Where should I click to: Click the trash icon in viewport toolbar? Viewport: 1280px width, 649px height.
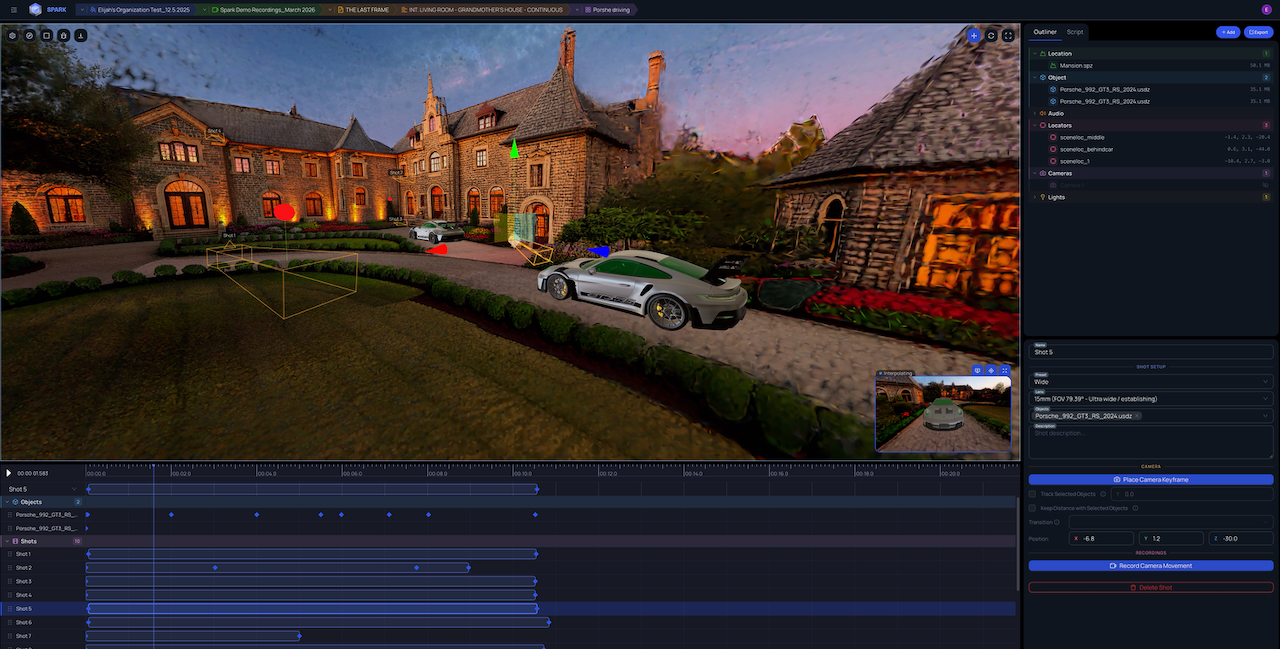tap(63, 35)
